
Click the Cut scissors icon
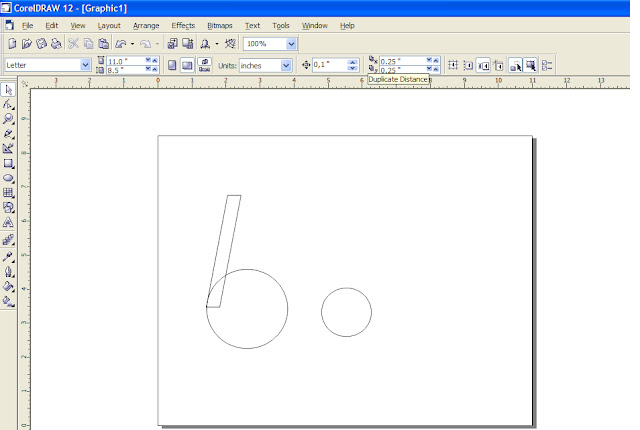click(x=73, y=43)
